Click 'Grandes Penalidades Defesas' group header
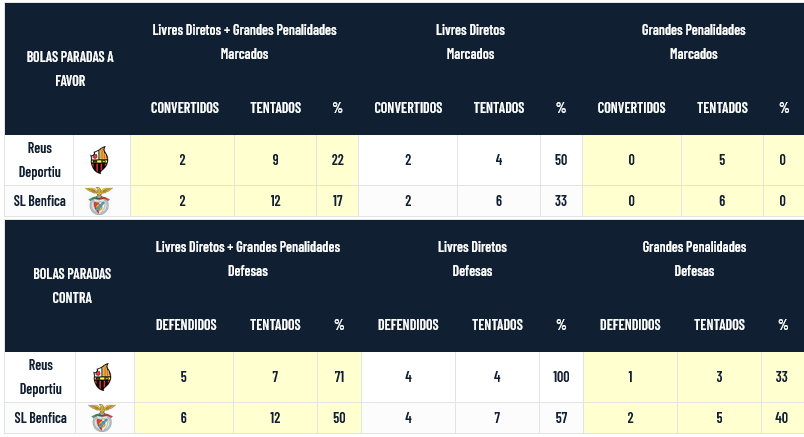Screen dimensions: 804x437 click(694, 259)
